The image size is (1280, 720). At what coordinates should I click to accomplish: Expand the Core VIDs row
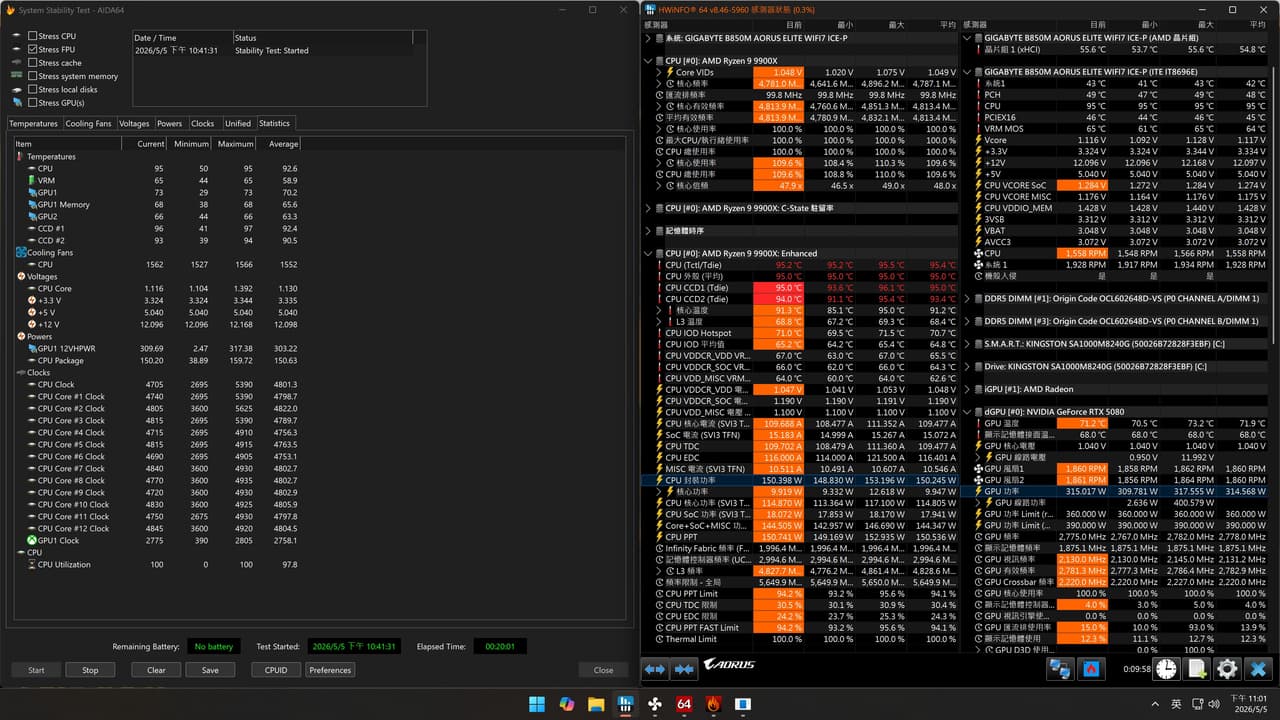tap(659, 72)
